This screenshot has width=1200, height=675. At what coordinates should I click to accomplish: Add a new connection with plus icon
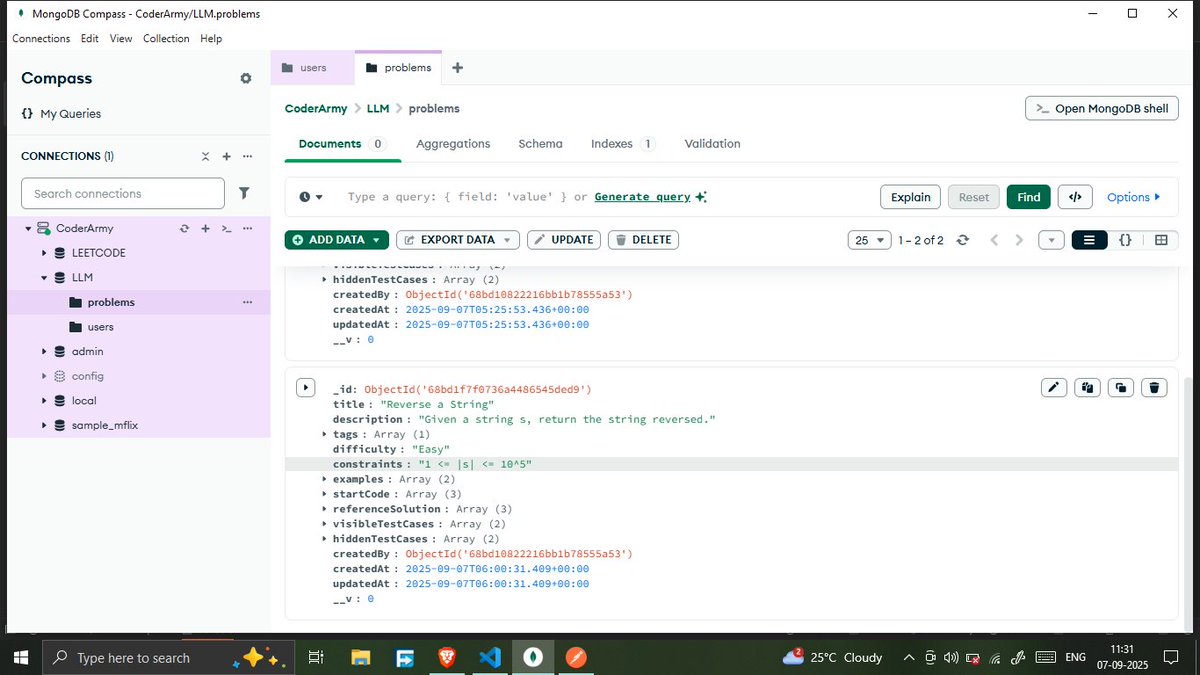[227, 157]
